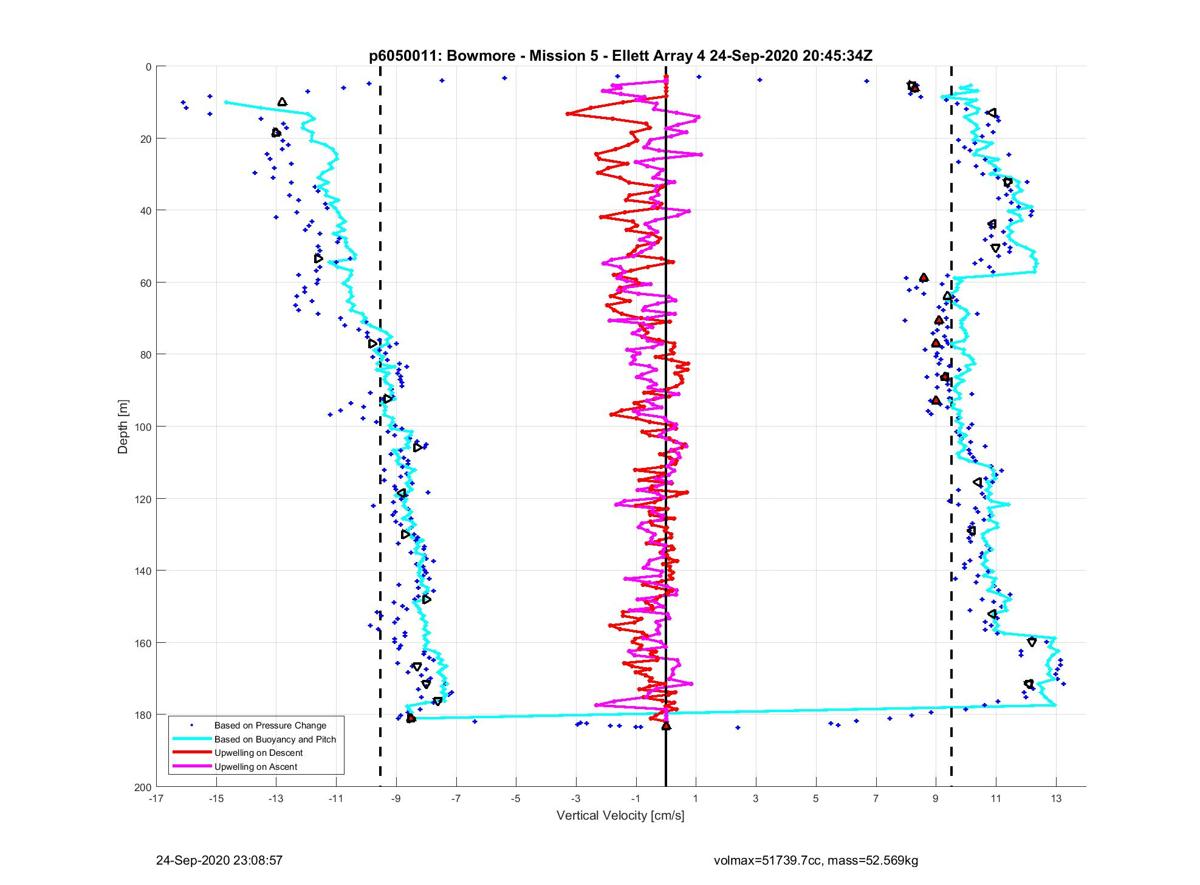Screen dimensions: 1200x885
Task: Click x-axis tick label 13
Action: [1056, 799]
